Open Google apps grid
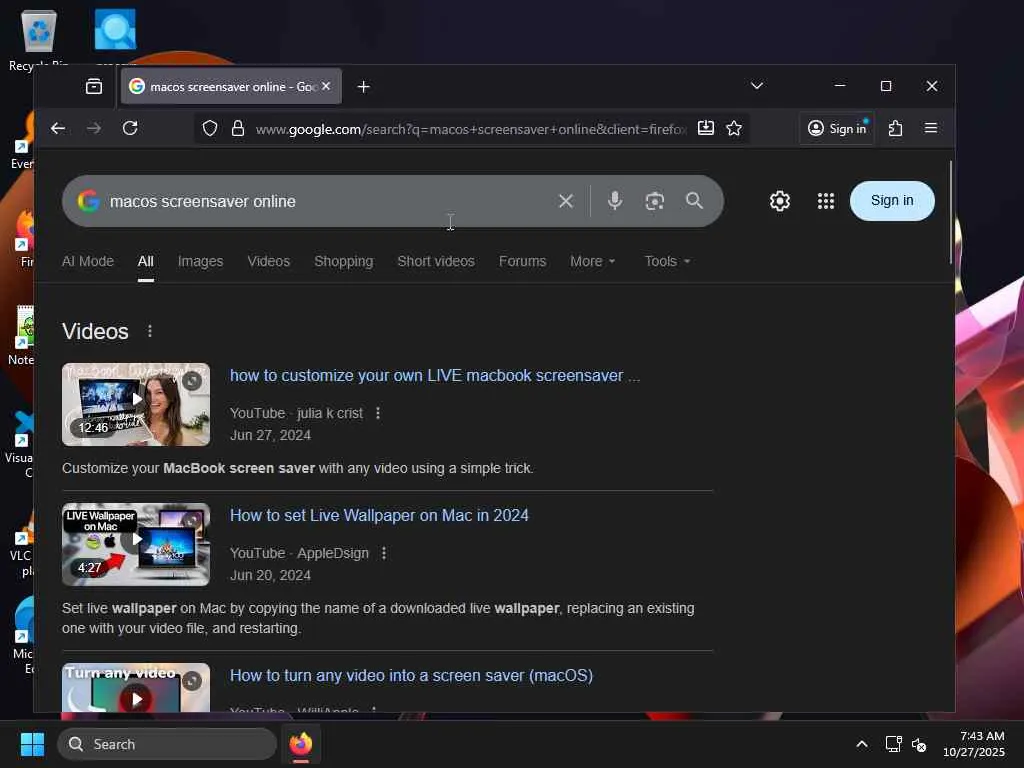Screen dimensions: 1024x768 pos(825,201)
